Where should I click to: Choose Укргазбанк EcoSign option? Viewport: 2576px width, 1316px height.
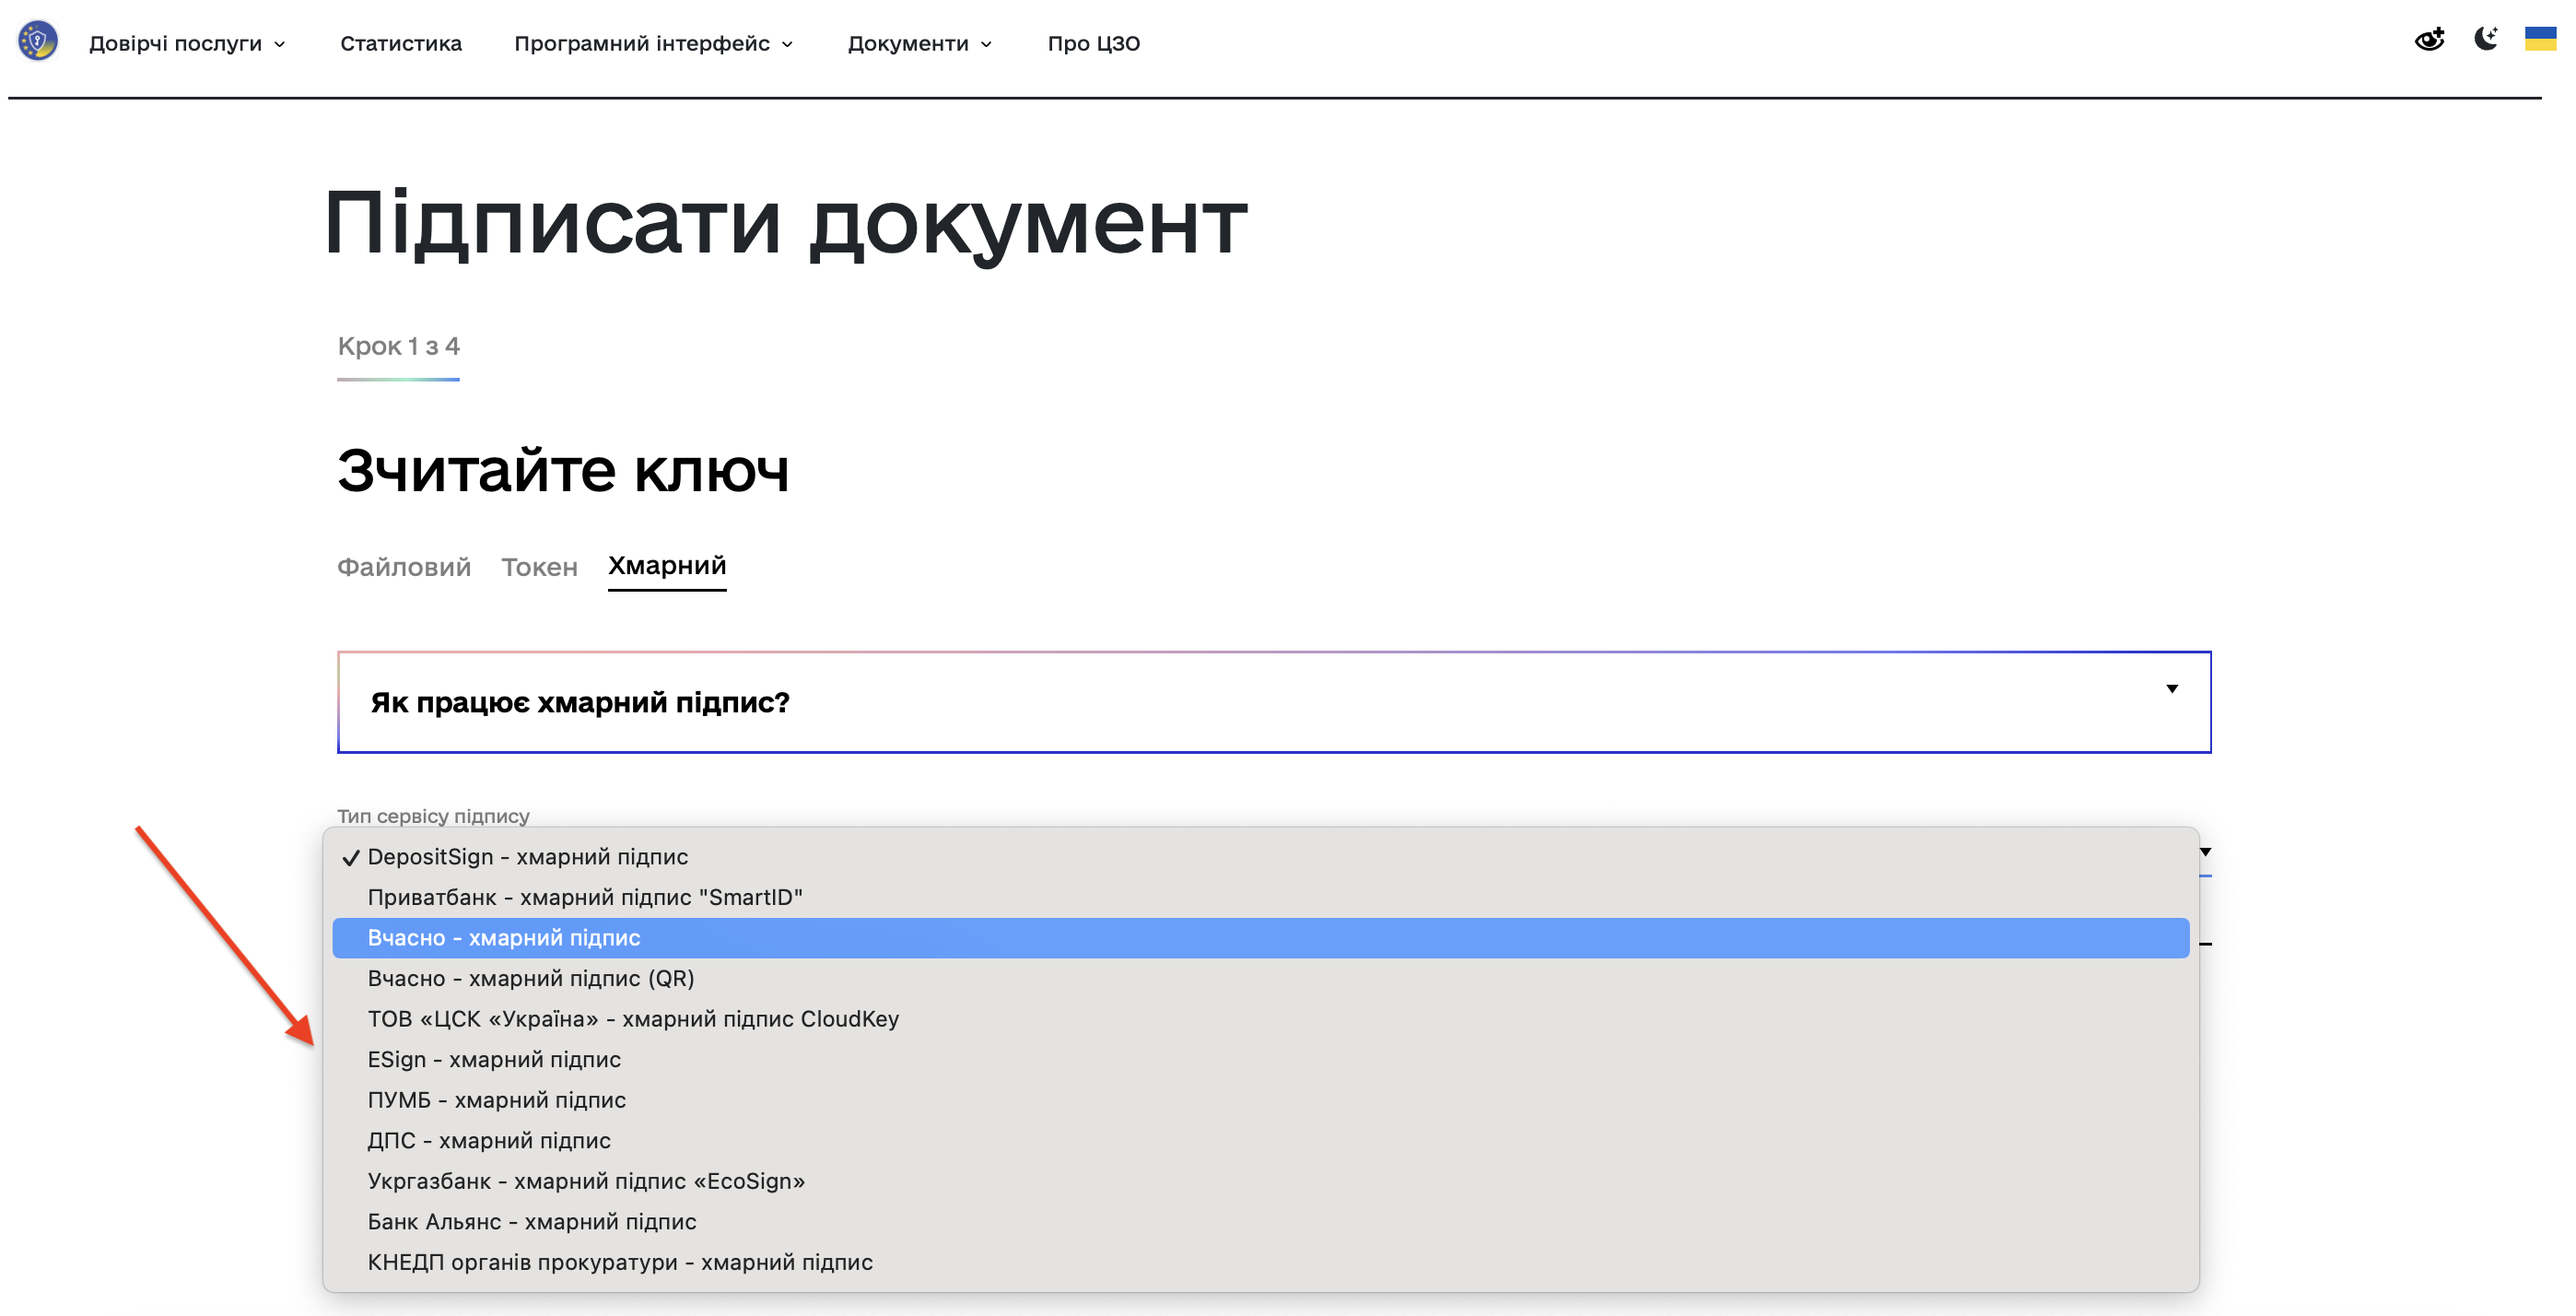(585, 1181)
